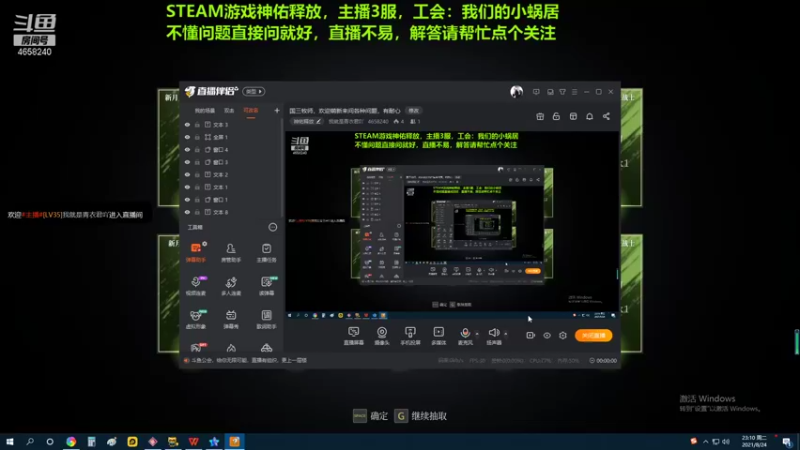Select the highlighted third scene tab
Image resolution: width=800 pixels, height=450 pixels.
251,111
